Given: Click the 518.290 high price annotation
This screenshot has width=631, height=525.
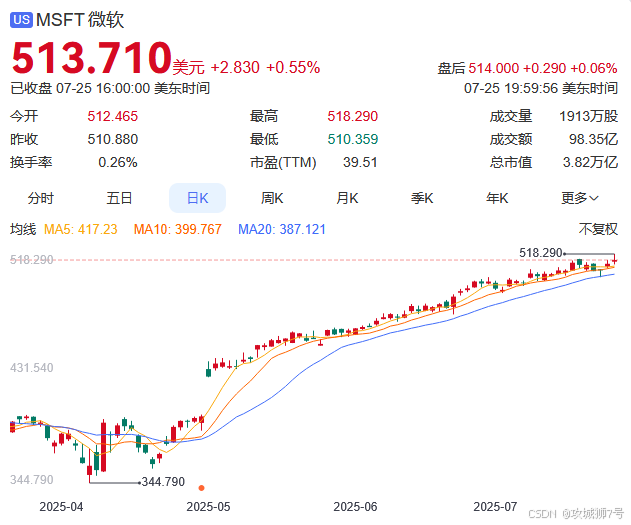Looking at the screenshot, I should pyautogui.click(x=540, y=253).
